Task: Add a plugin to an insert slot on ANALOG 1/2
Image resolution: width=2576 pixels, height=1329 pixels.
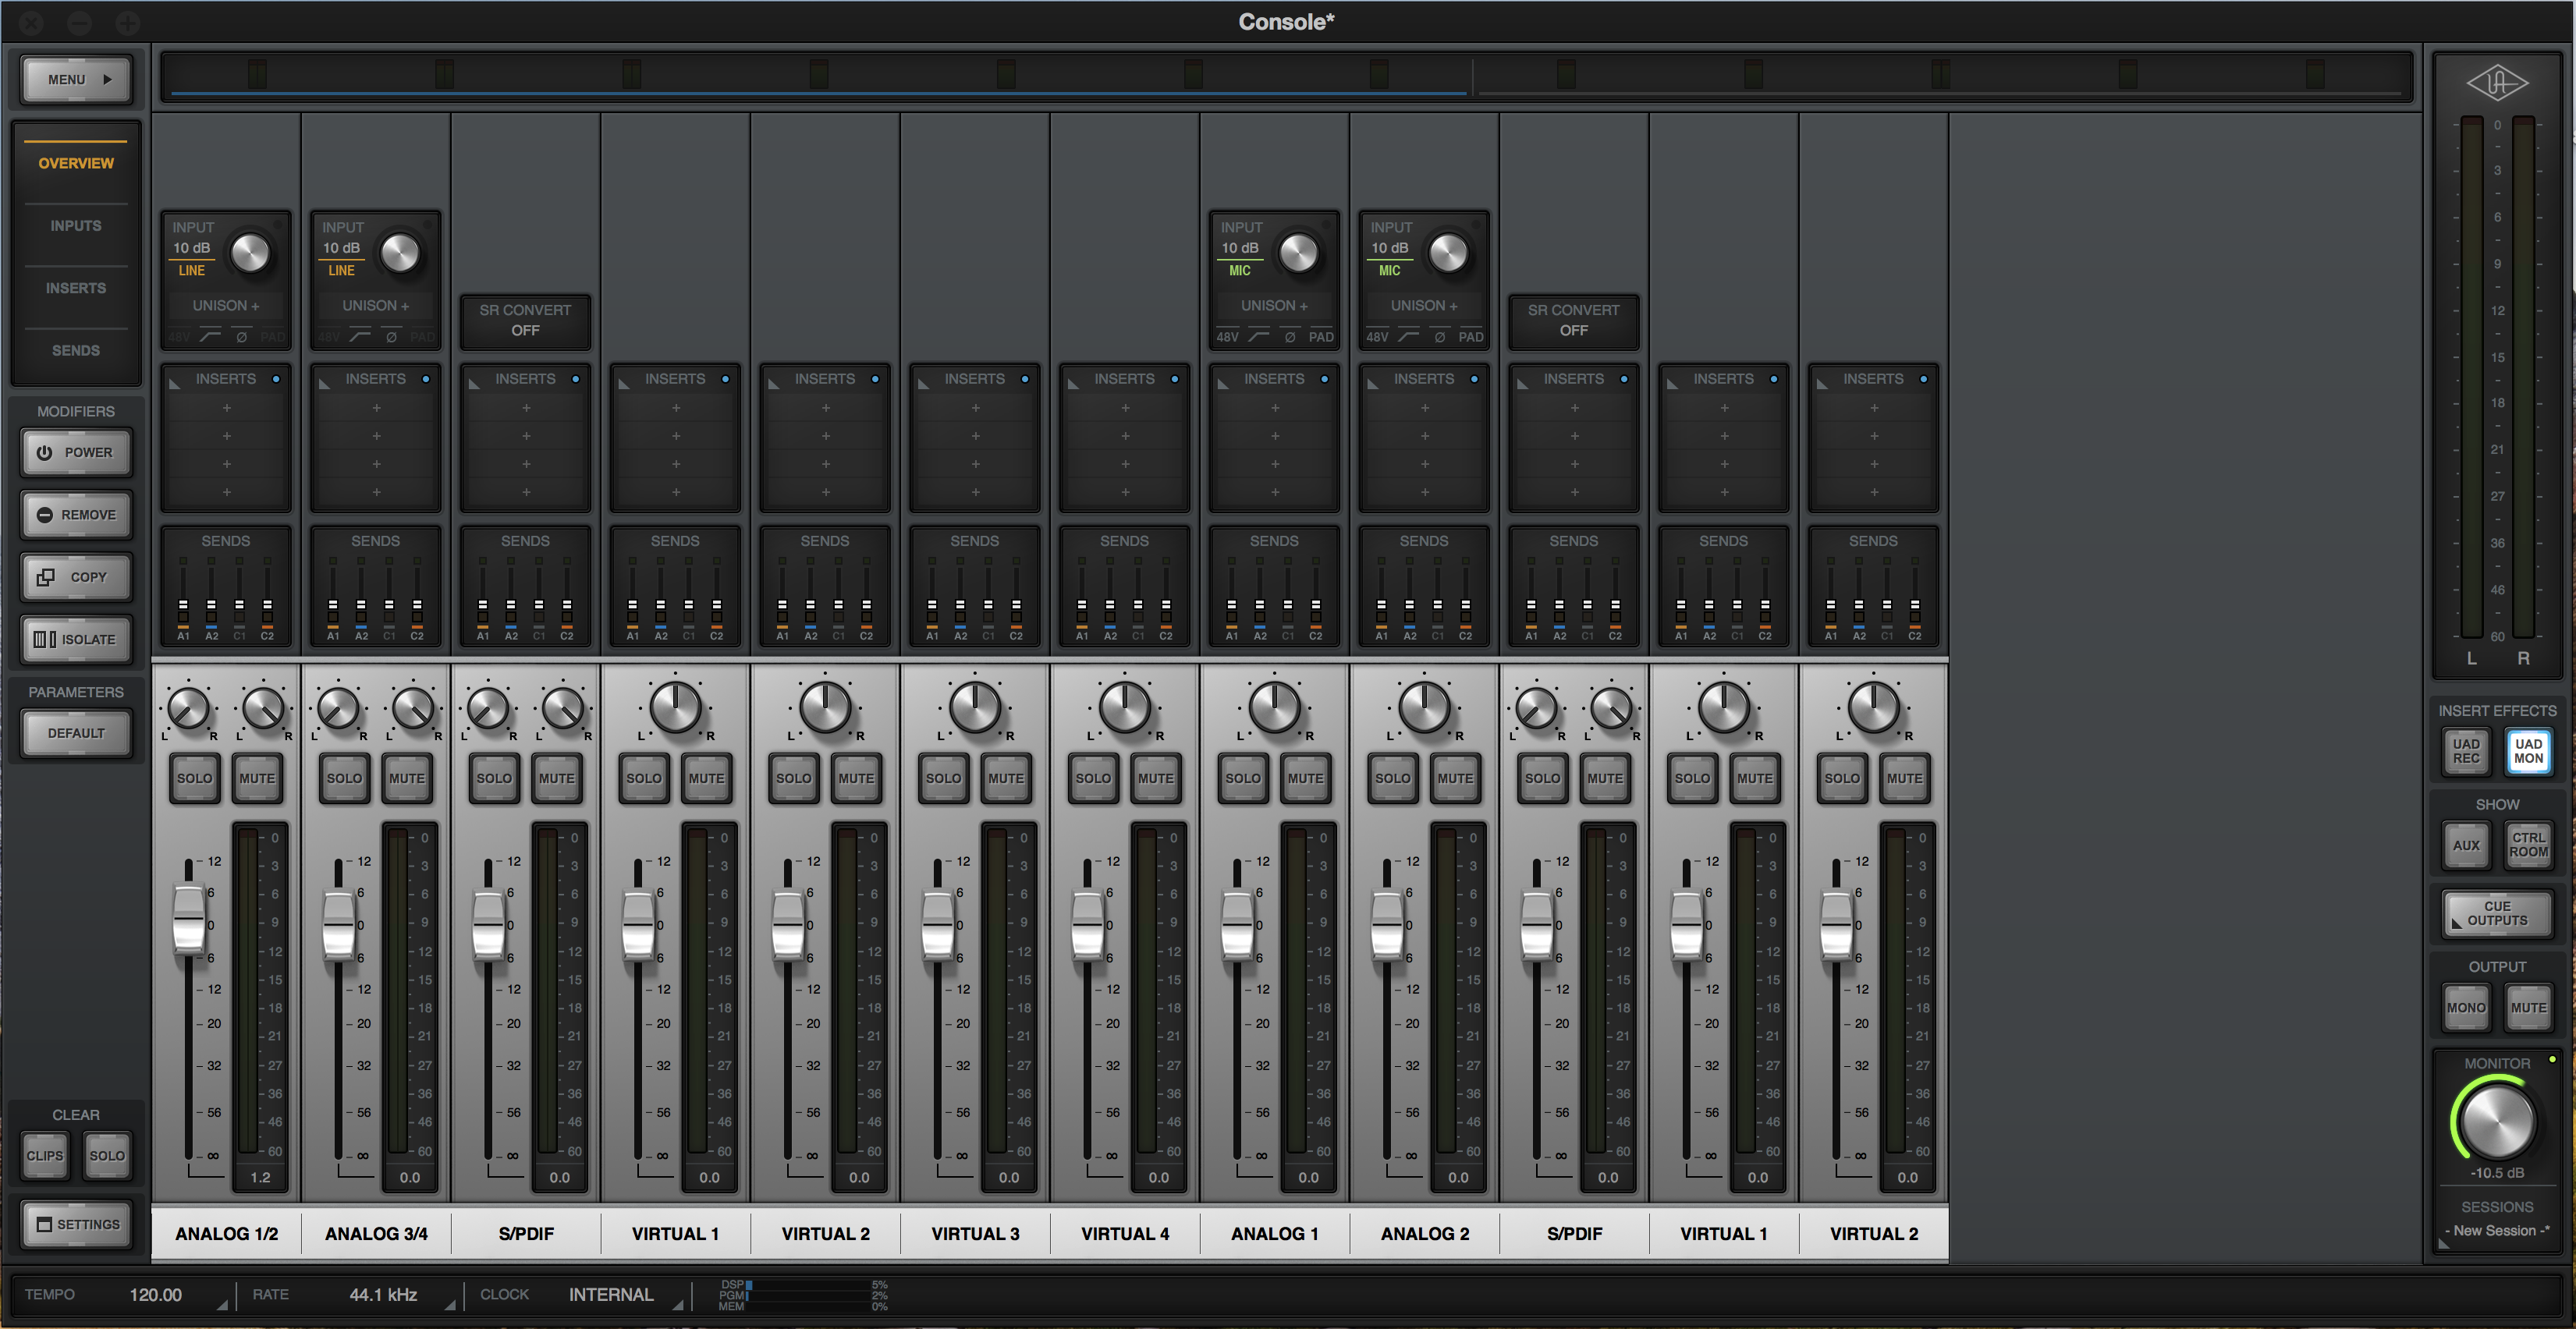Action: [x=226, y=408]
